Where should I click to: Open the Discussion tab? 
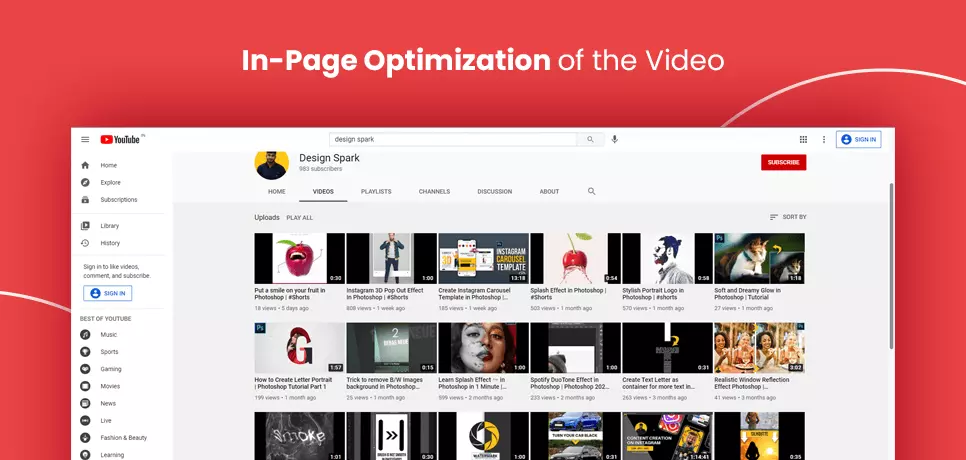pyautogui.click(x=495, y=192)
